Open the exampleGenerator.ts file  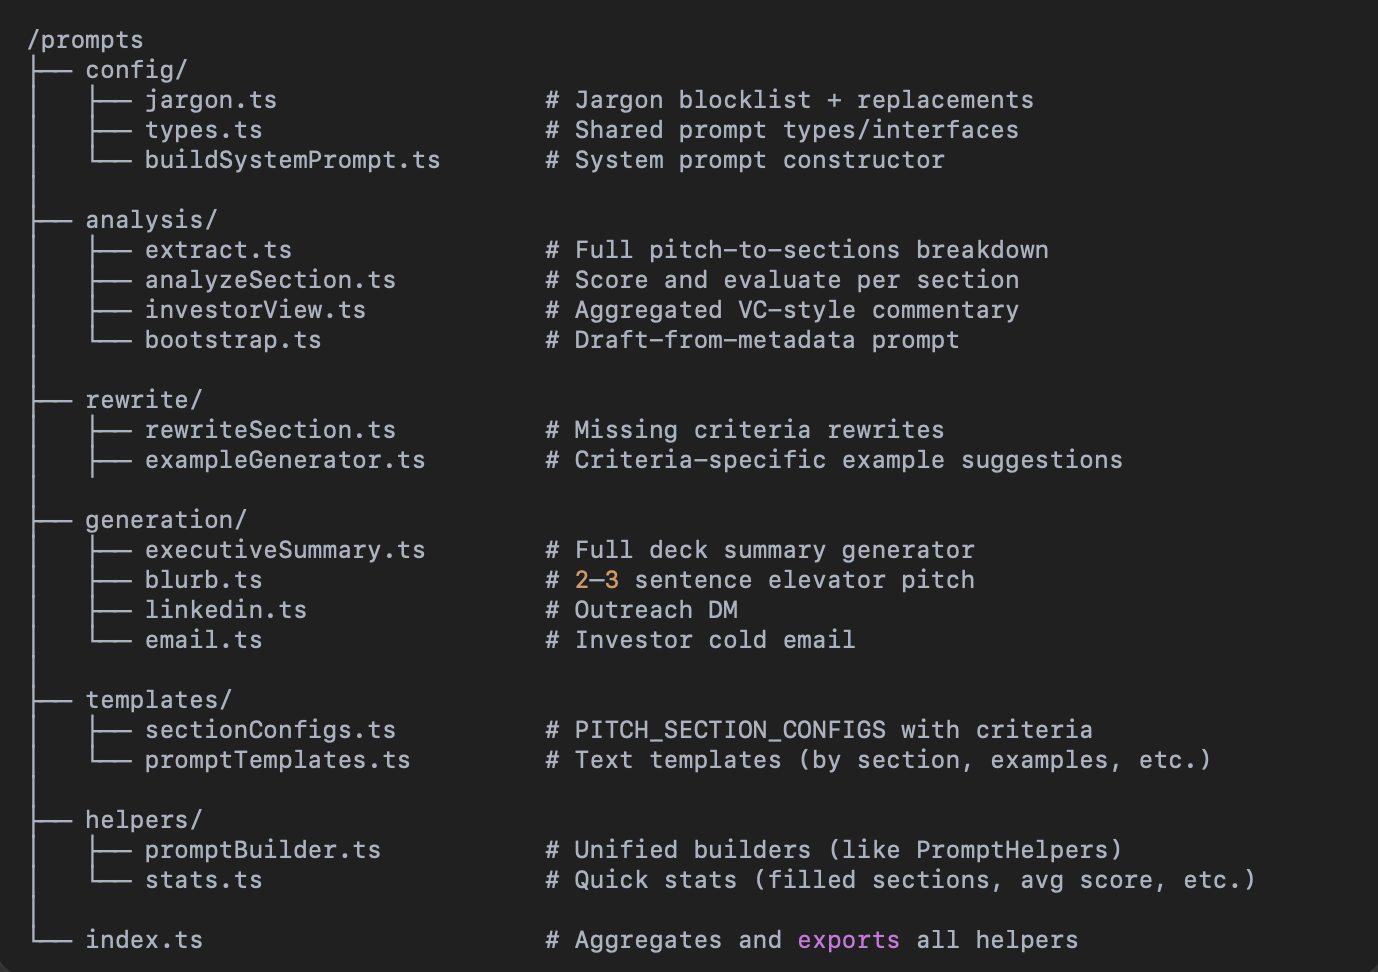point(285,460)
